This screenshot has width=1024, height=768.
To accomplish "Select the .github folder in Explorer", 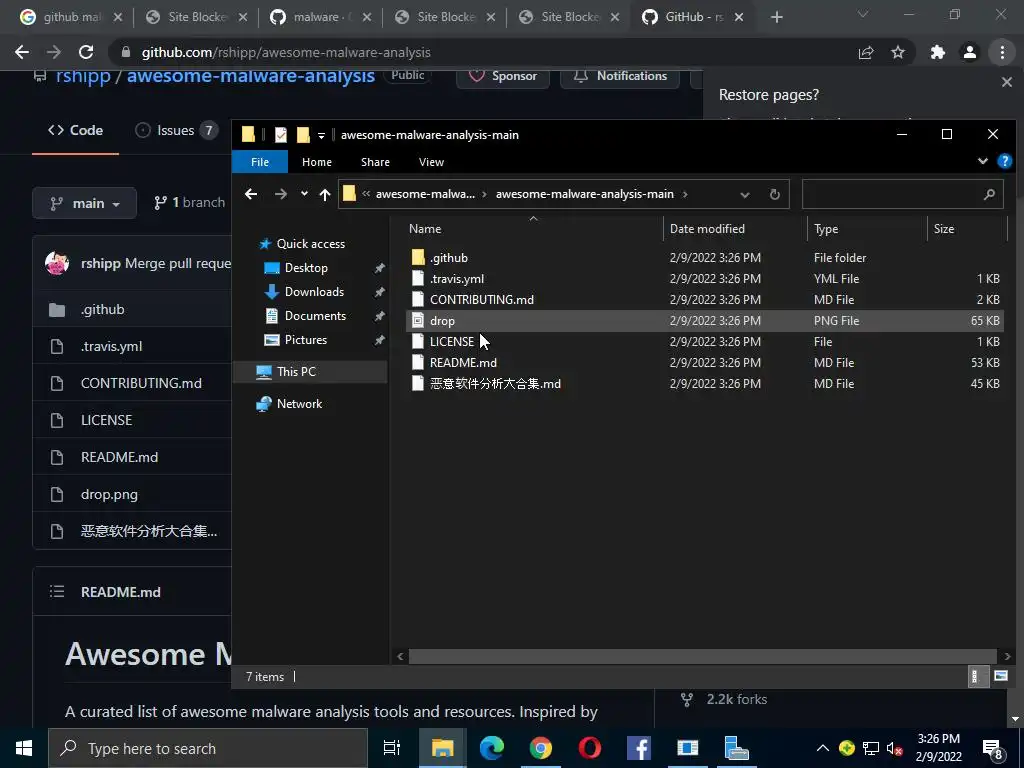I will click(449, 258).
